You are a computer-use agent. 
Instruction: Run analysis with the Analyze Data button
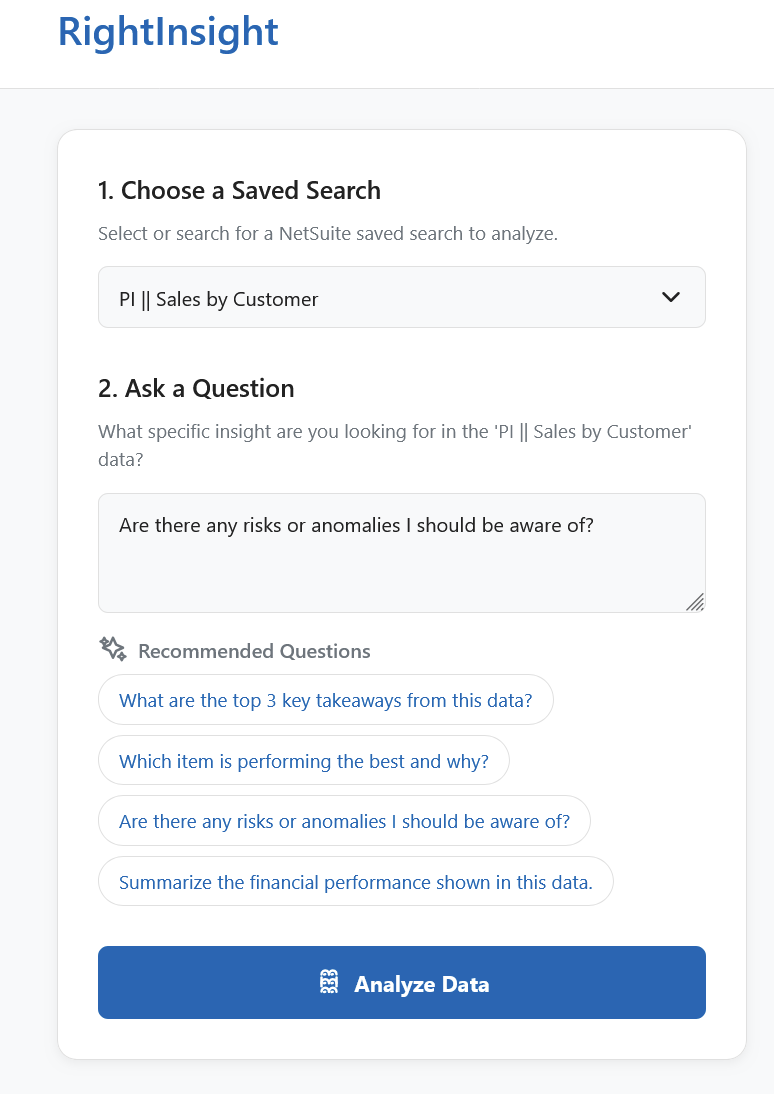401,983
